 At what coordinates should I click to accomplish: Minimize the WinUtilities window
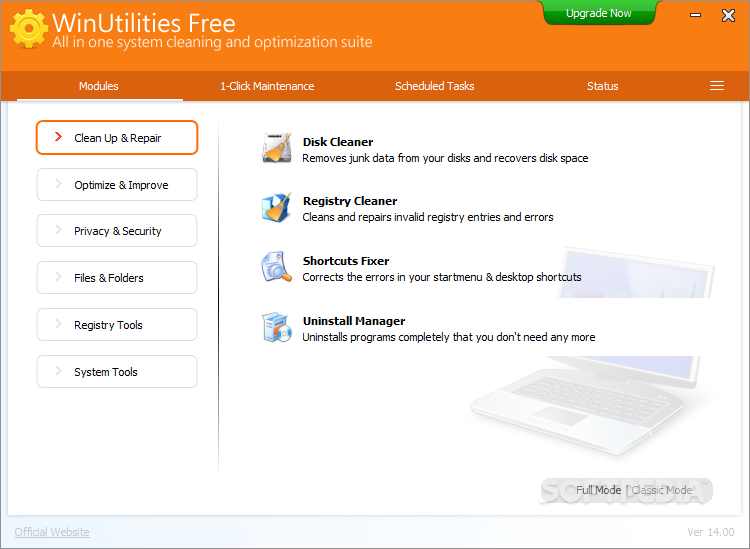(x=695, y=15)
